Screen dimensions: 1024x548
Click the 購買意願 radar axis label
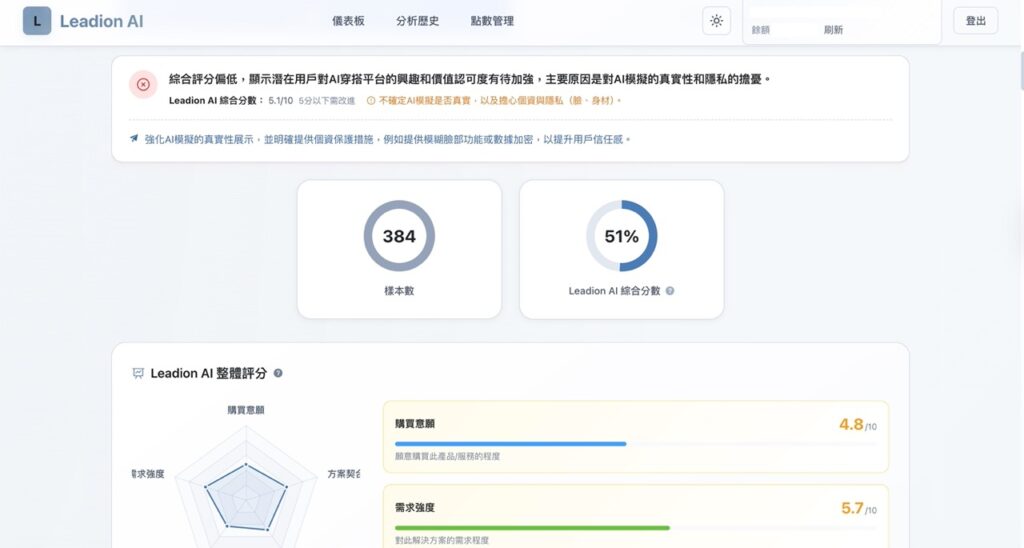click(246, 410)
